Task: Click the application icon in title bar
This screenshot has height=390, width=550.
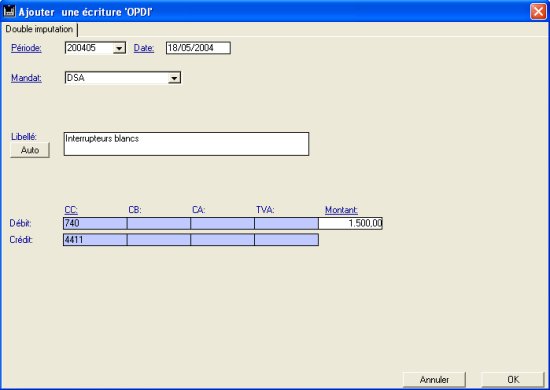Action: [9, 11]
